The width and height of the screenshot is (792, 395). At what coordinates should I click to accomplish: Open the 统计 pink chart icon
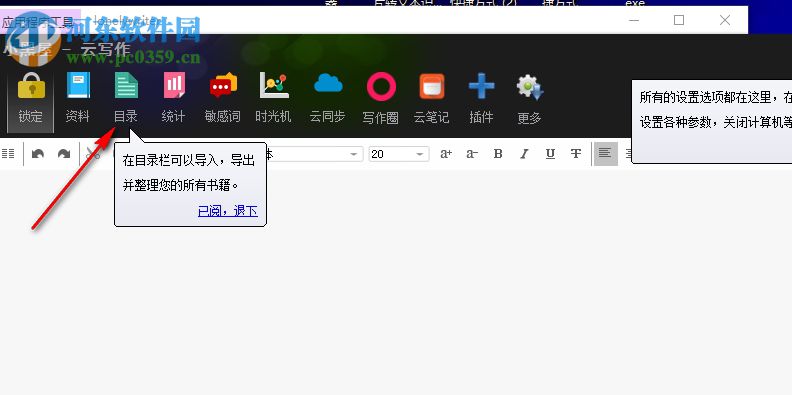click(x=174, y=85)
